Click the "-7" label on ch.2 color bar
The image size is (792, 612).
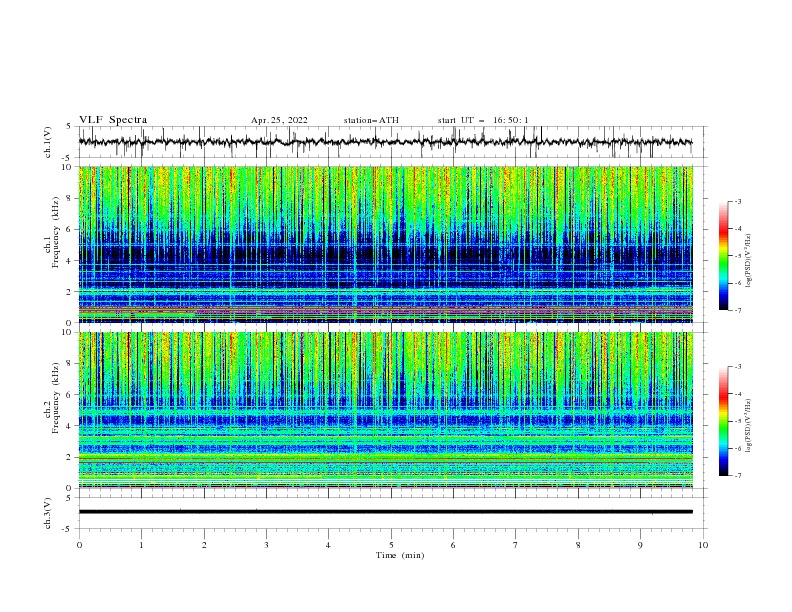(737, 475)
